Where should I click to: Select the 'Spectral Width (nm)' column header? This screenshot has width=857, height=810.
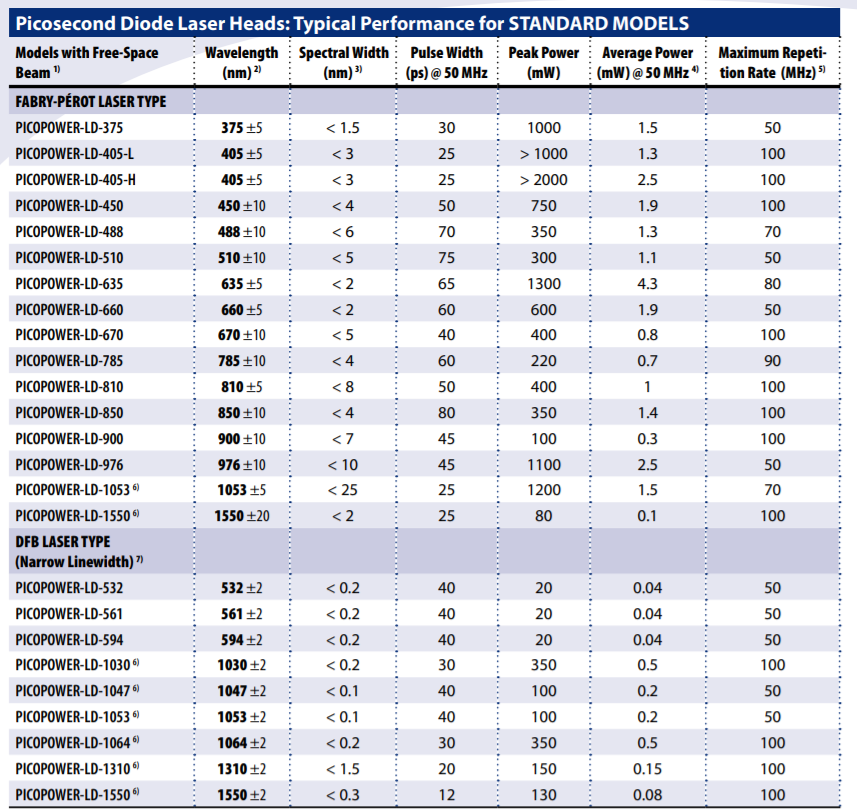[x=343, y=62]
